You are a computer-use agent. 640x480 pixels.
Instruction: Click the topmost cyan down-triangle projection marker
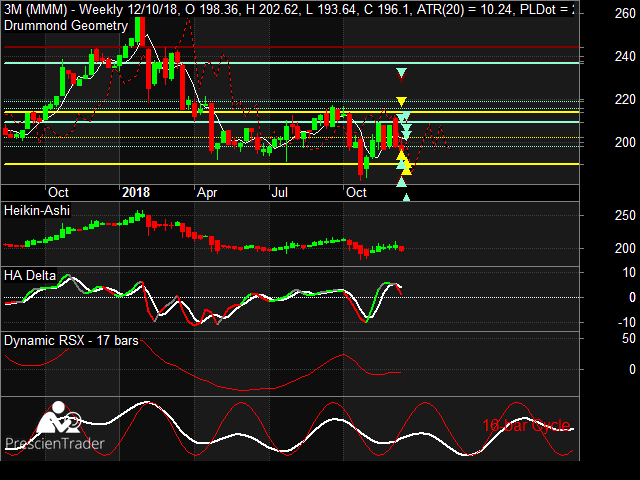[401, 73]
